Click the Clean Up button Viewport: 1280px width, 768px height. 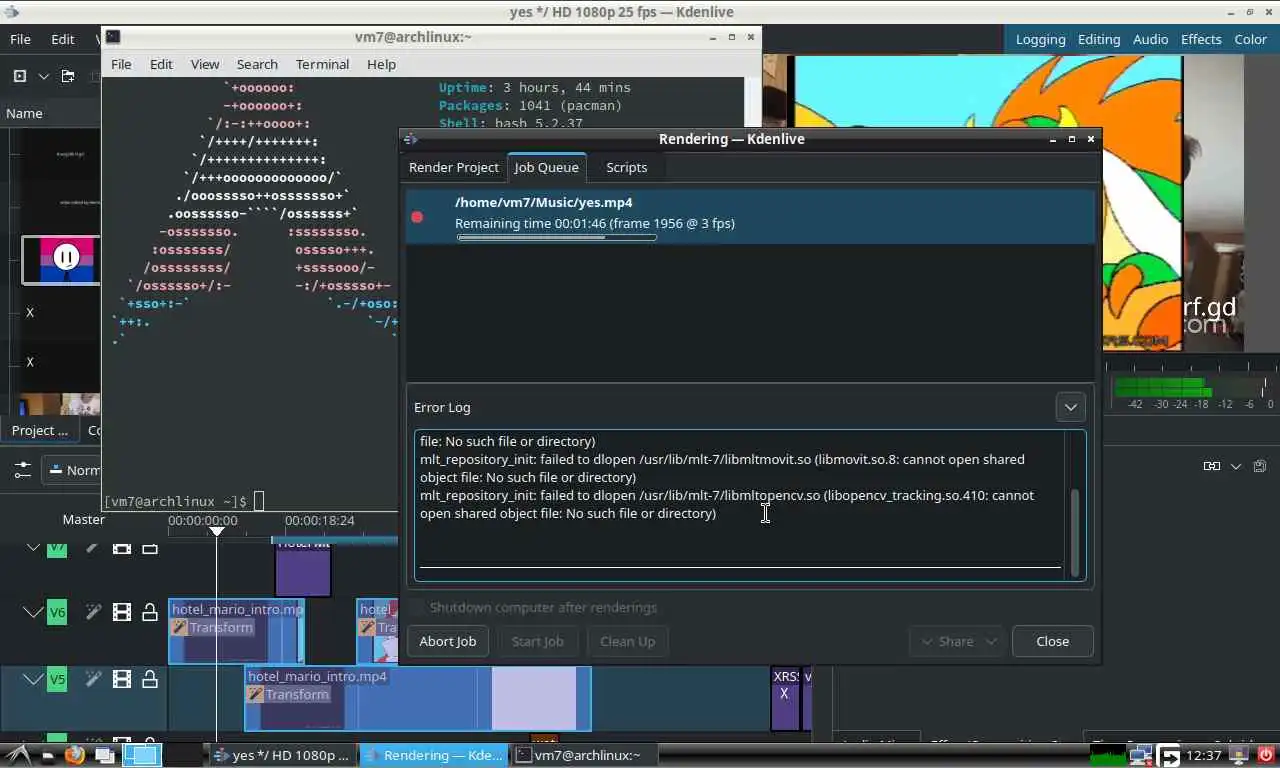[x=627, y=641]
